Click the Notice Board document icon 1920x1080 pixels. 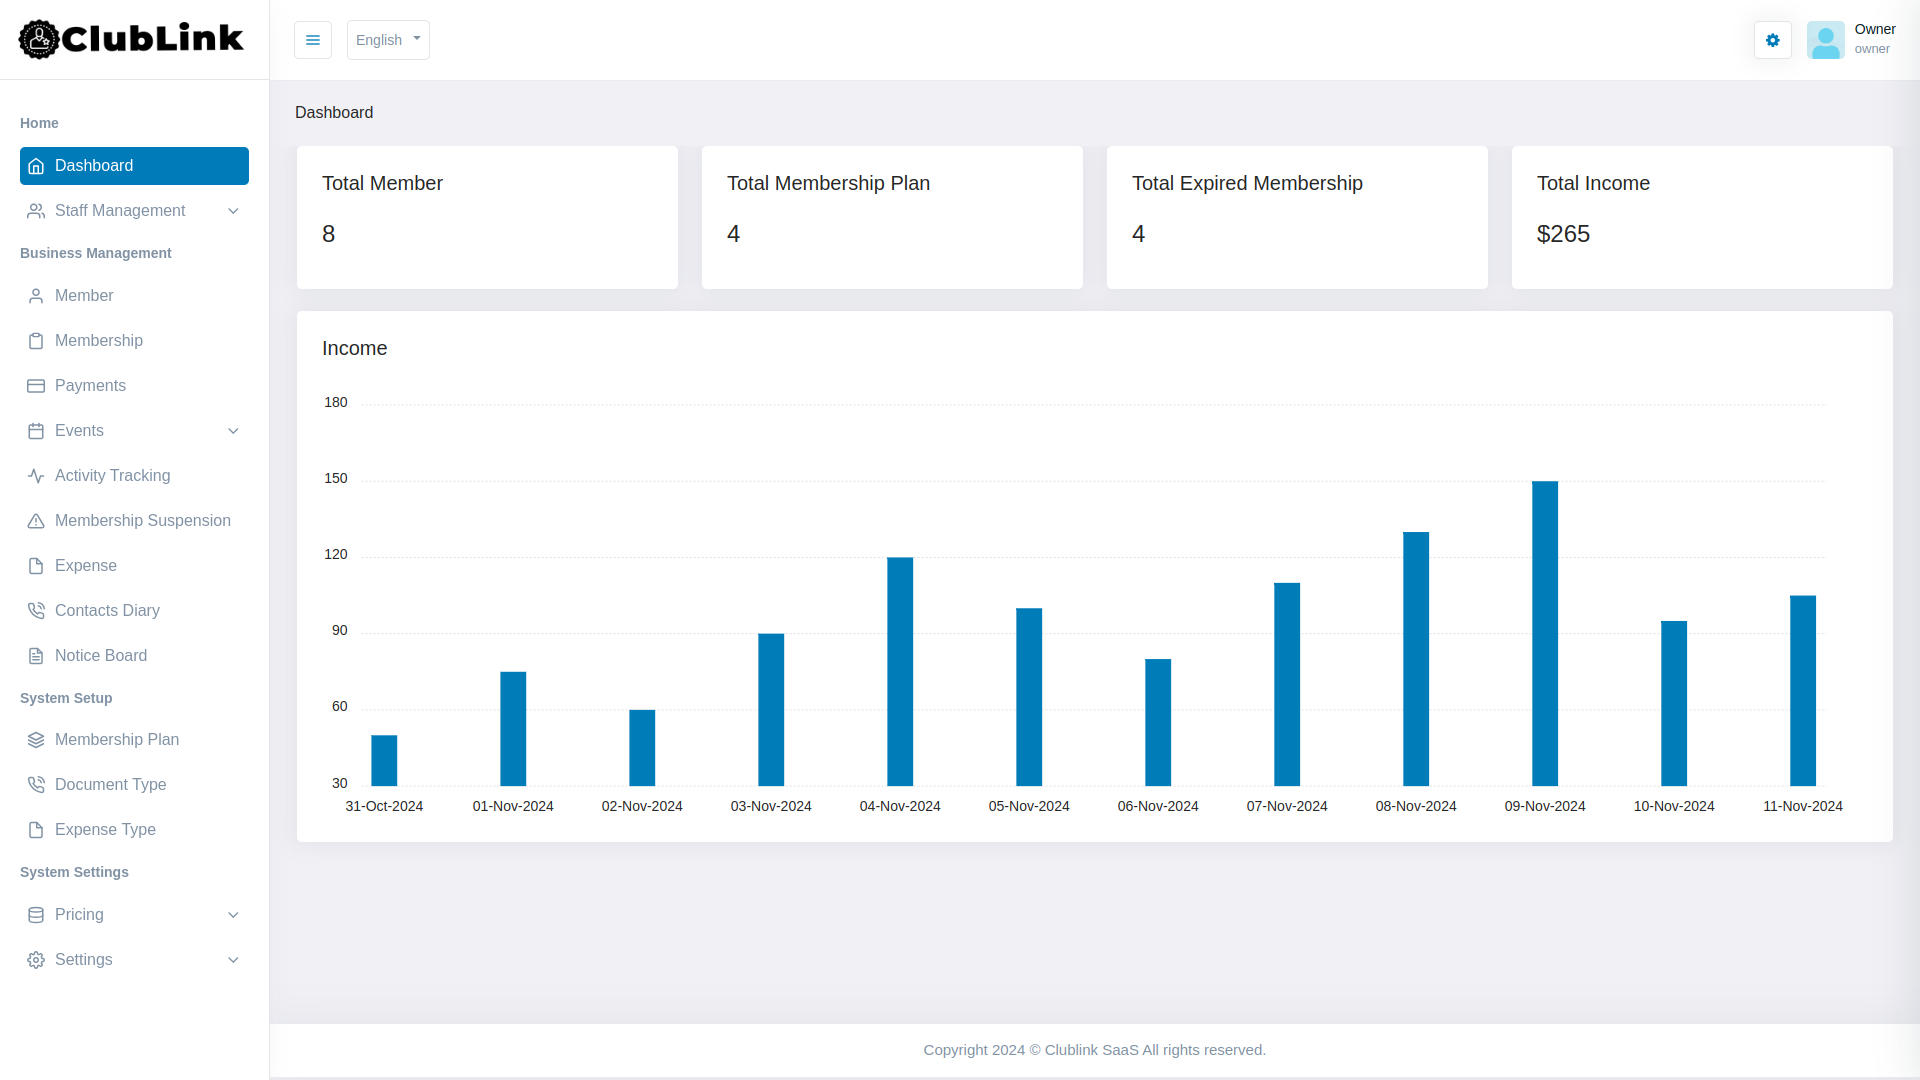pos(36,655)
